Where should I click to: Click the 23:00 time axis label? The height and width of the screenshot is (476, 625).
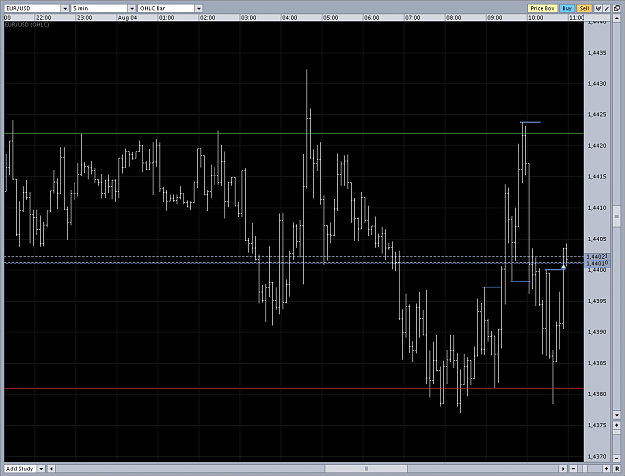point(84,18)
